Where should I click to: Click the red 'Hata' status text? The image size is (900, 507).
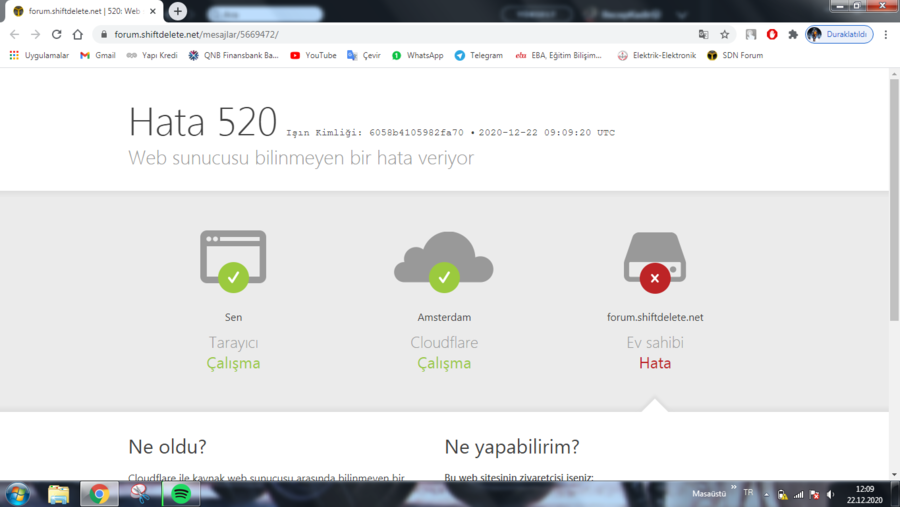655,363
